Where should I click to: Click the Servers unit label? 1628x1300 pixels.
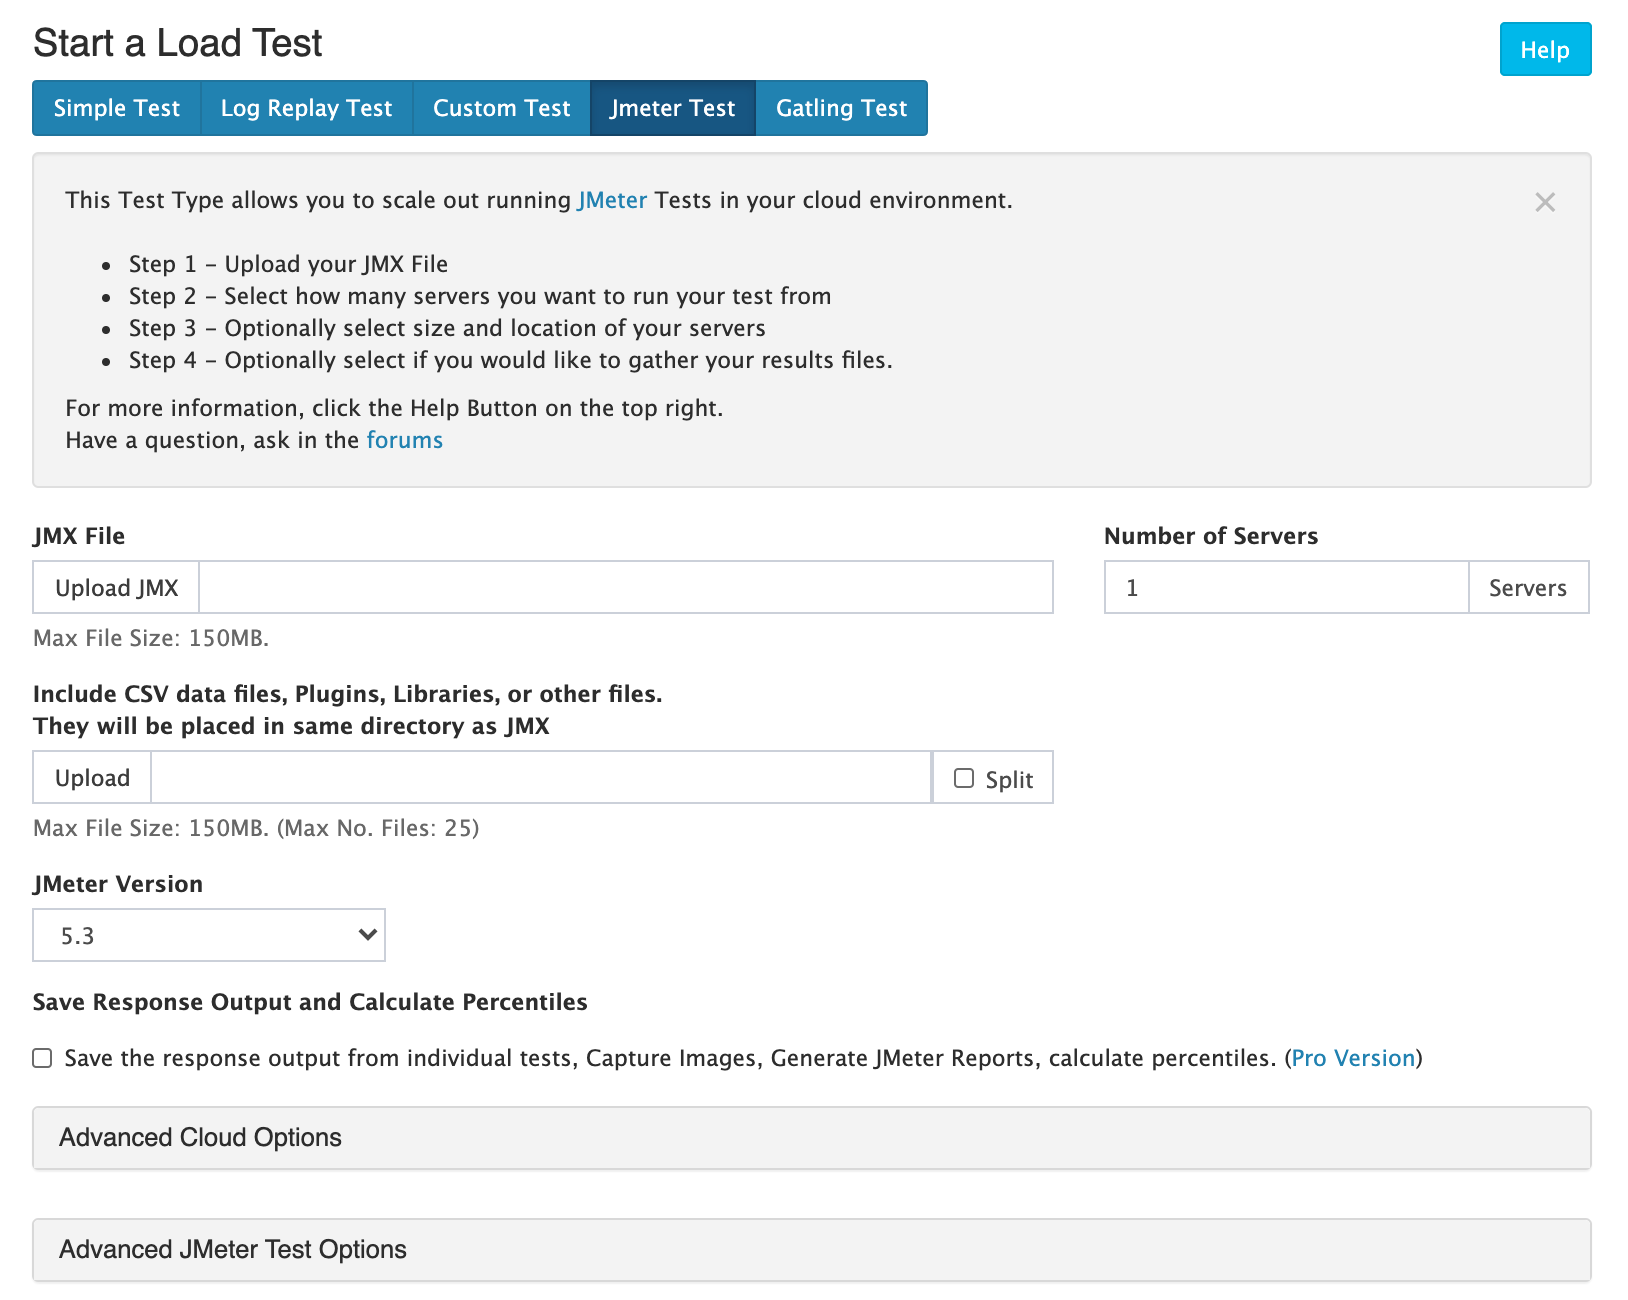coord(1528,587)
